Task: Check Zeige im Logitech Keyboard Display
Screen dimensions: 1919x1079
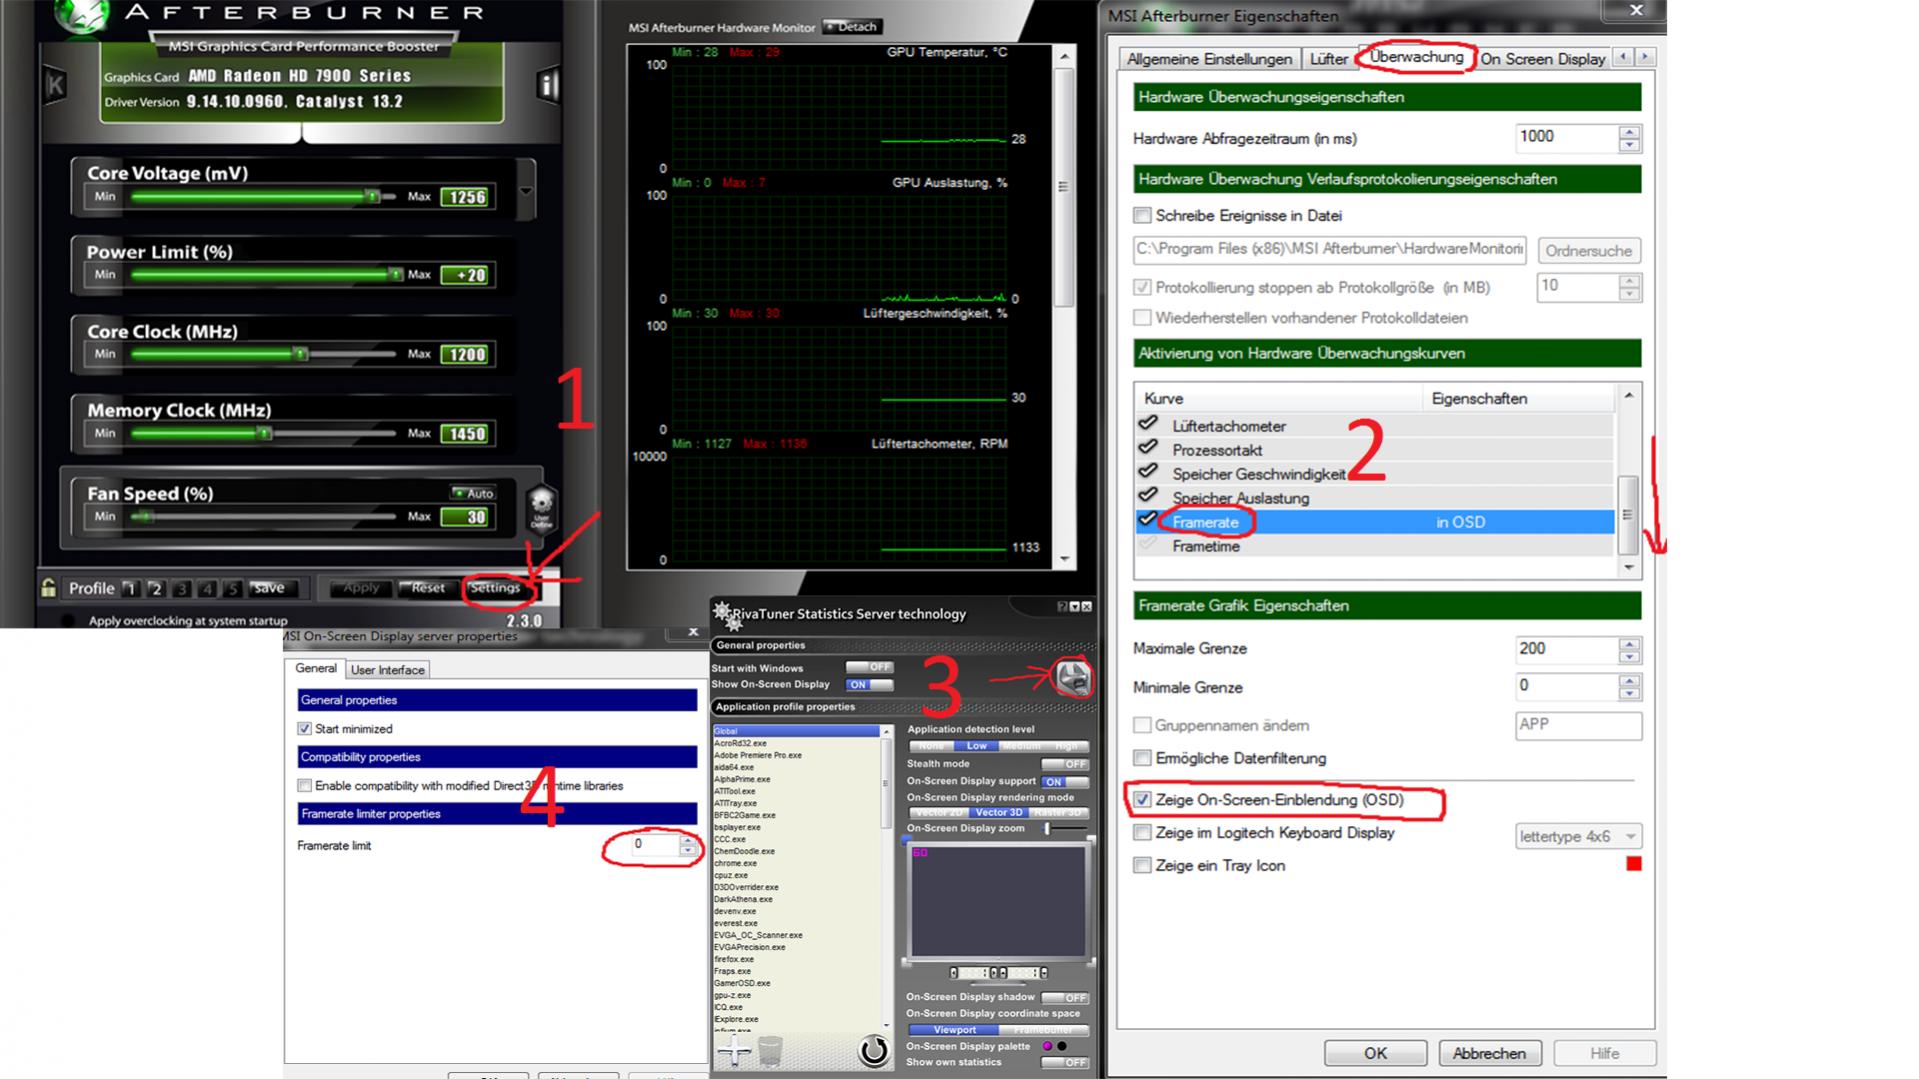Action: pyautogui.click(x=1142, y=832)
